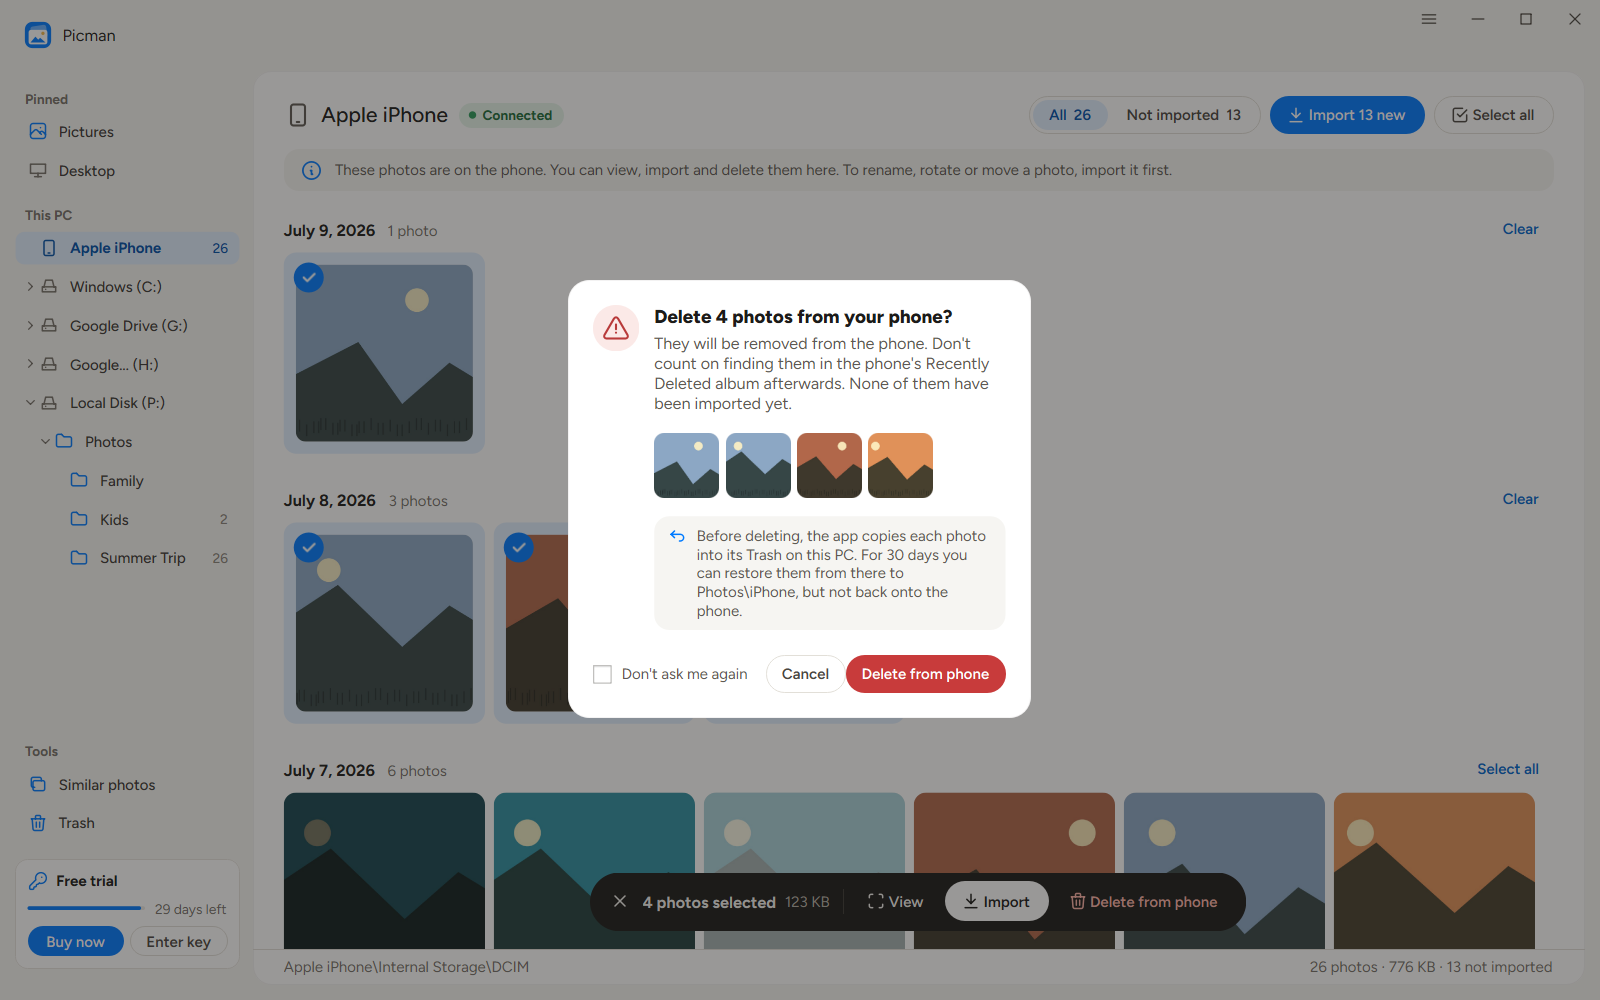Image resolution: width=1600 pixels, height=1000 pixels.
Task: Click the Free trial key icon
Action: pyautogui.click(x=38, y=881)
